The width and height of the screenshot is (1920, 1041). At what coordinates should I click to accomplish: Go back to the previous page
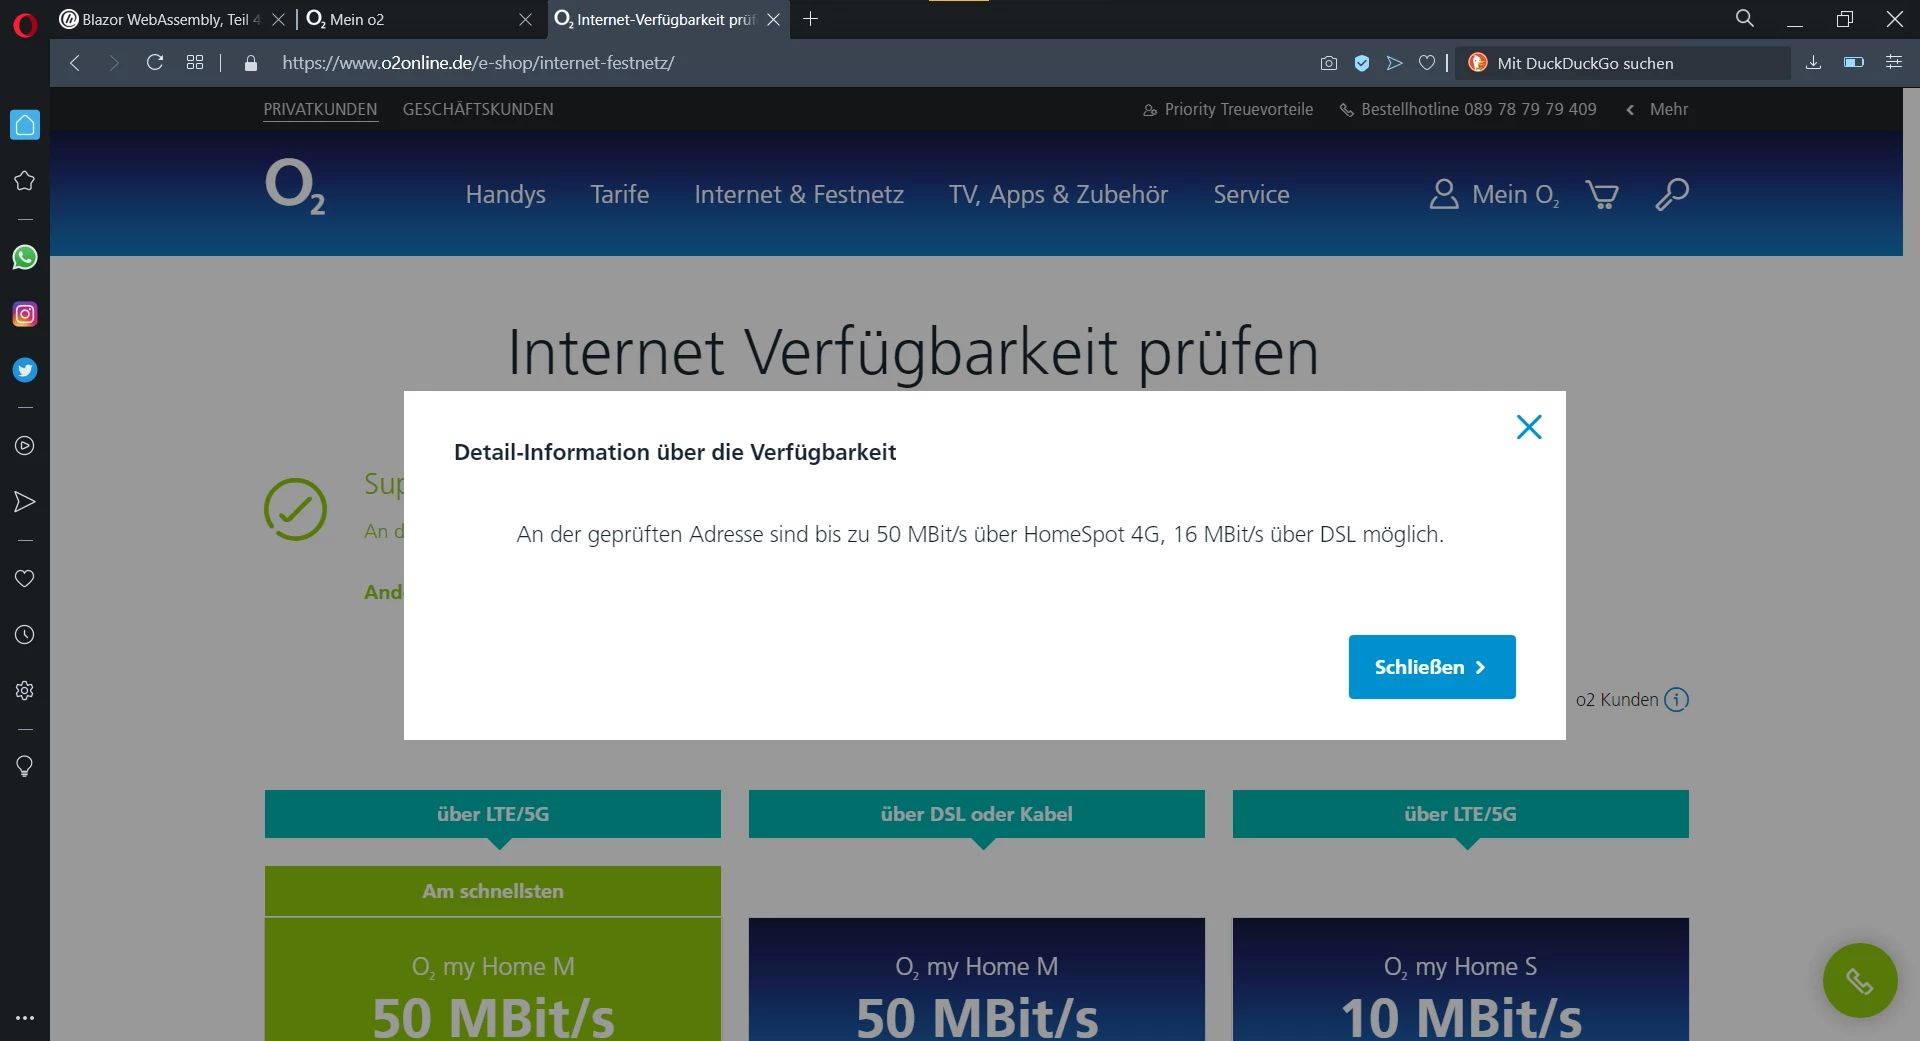click(x=75, y=63)
